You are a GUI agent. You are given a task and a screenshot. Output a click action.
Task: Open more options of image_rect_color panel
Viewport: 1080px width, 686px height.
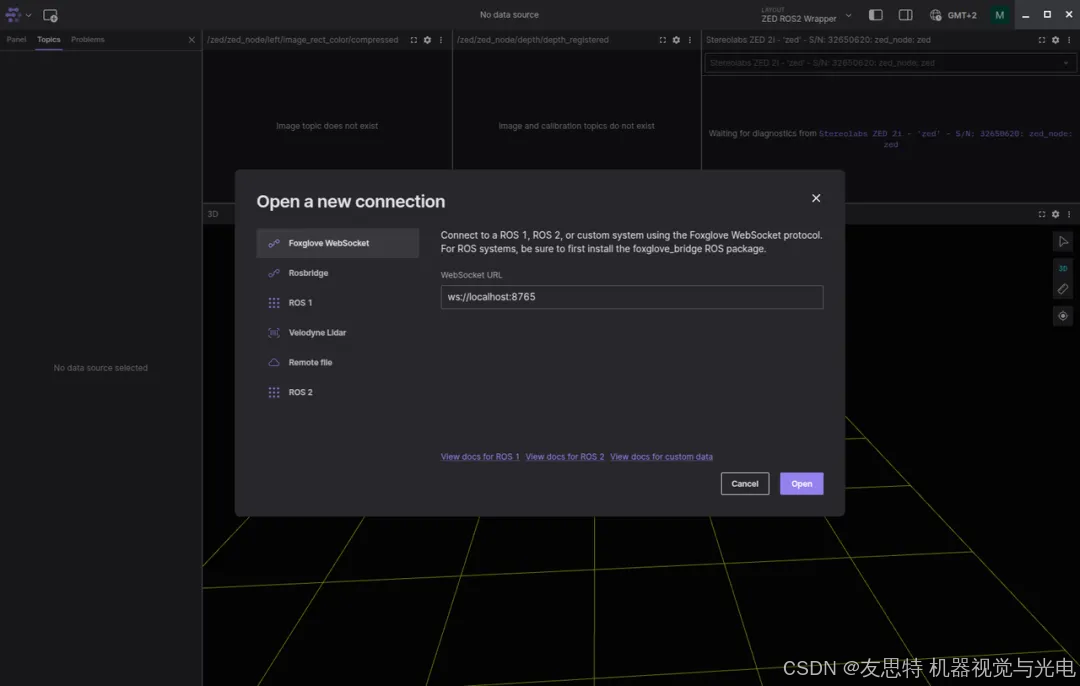[x=441, y=40]
